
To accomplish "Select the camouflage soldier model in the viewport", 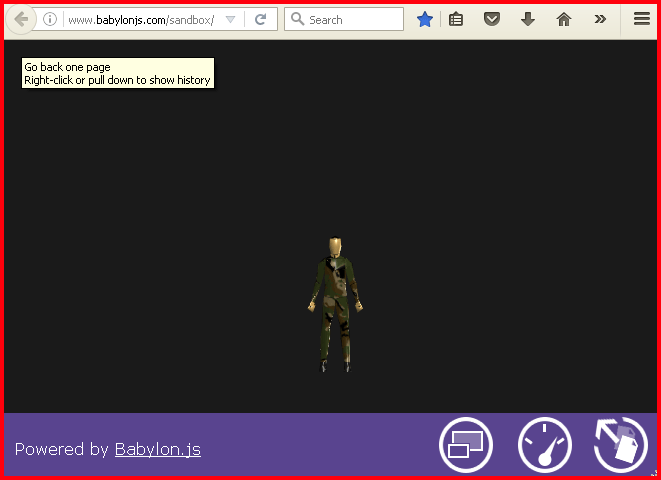I will pos(335,304).
